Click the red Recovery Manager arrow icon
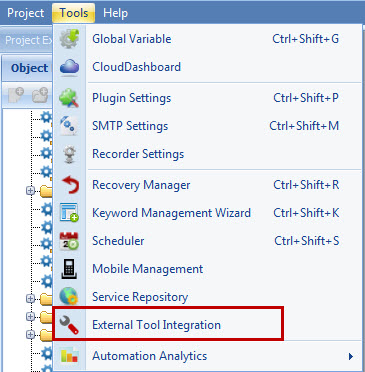The height and width of the screenshot is (372, 365). click(70, 185)
